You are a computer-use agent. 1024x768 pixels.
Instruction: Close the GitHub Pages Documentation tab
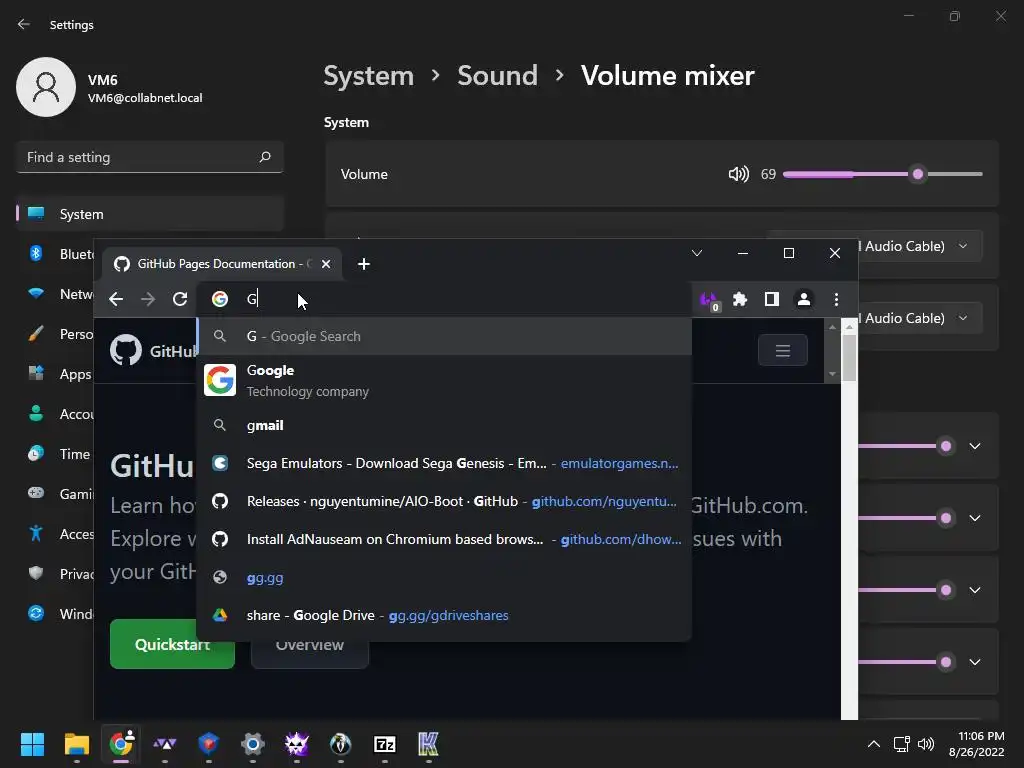point(326,264)
